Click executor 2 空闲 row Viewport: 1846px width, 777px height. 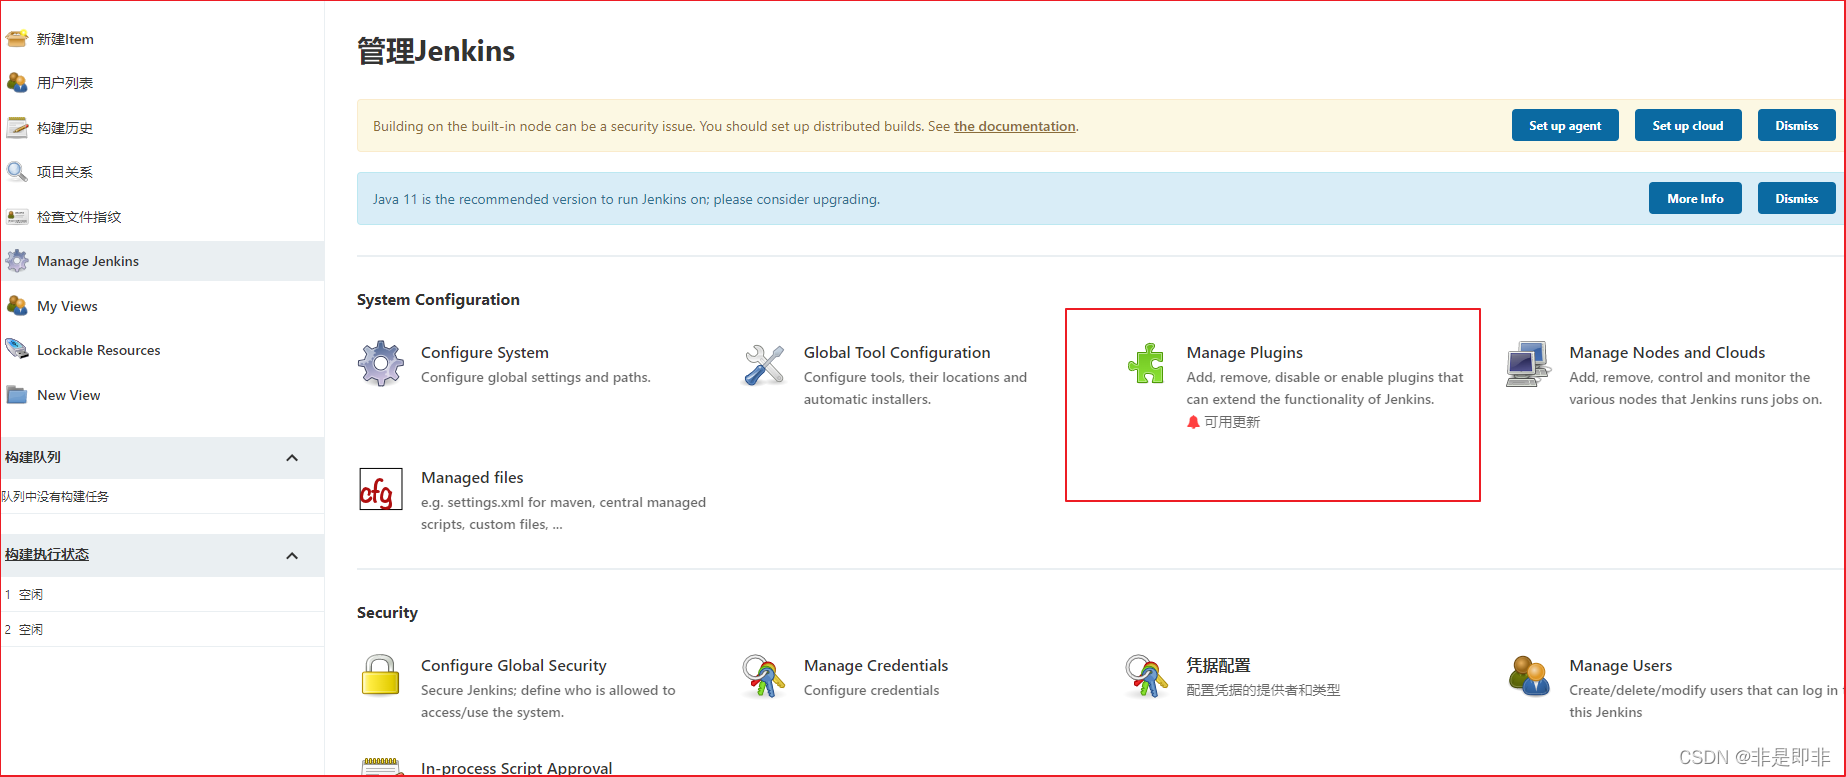[162, 629]
